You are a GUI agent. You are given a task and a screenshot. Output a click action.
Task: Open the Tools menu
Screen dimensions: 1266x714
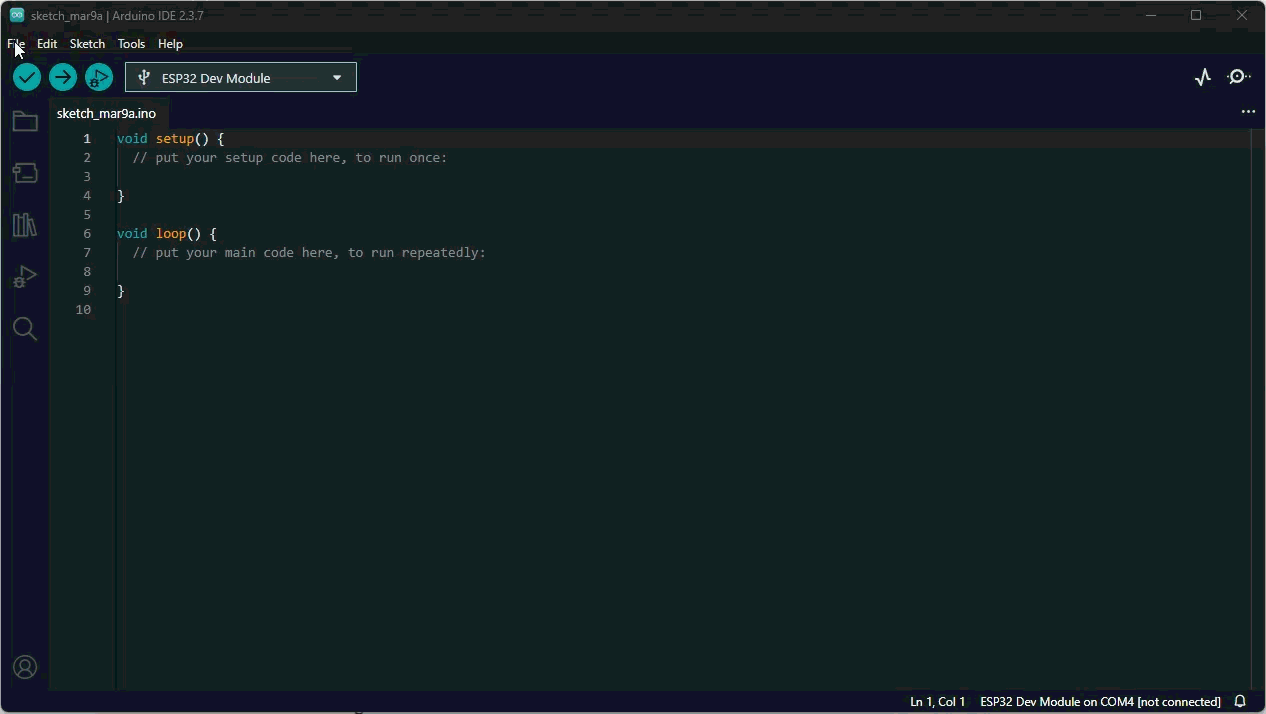[131, 44]
